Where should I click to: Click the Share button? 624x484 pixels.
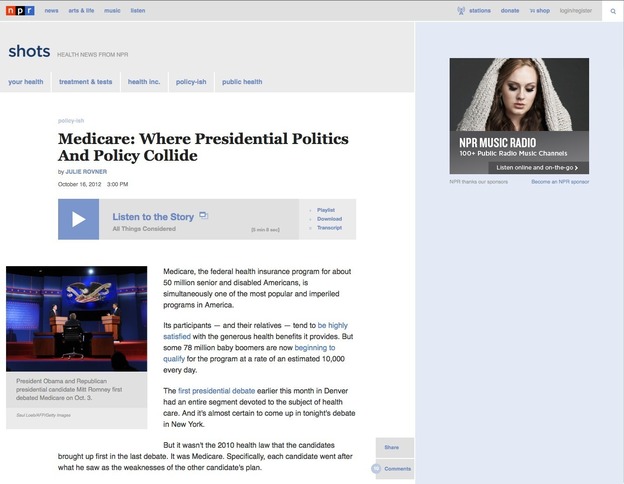395,447
